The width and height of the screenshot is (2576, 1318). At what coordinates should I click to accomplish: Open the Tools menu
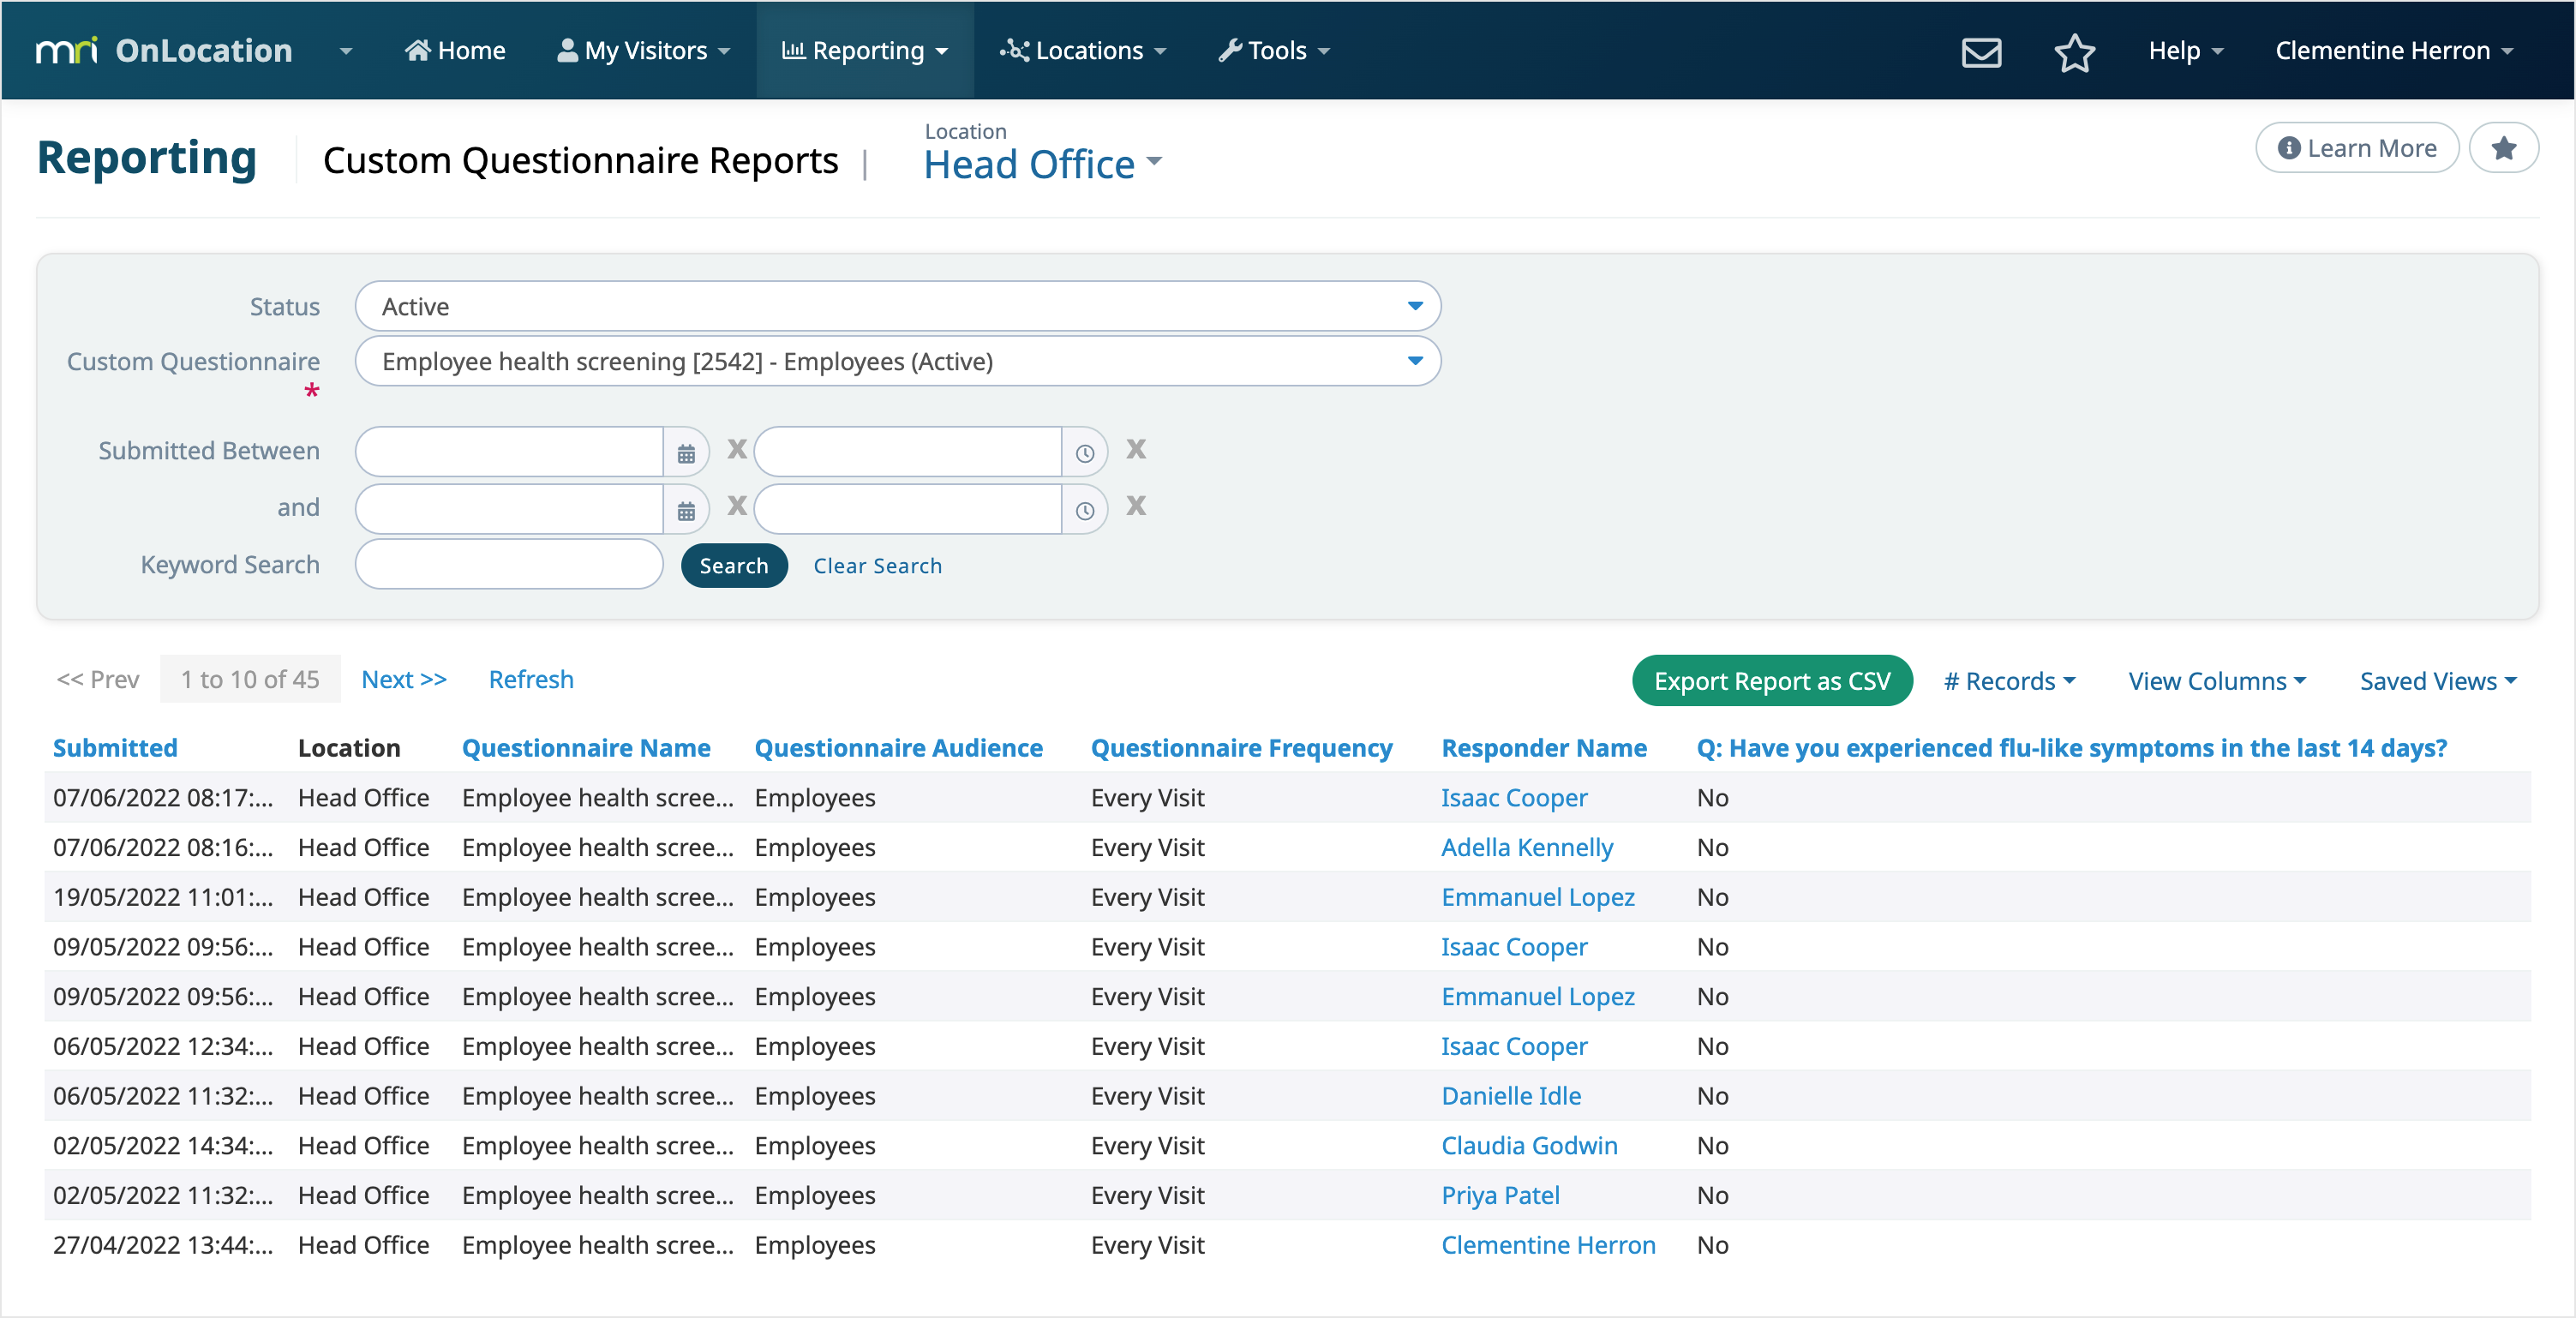1274,51
